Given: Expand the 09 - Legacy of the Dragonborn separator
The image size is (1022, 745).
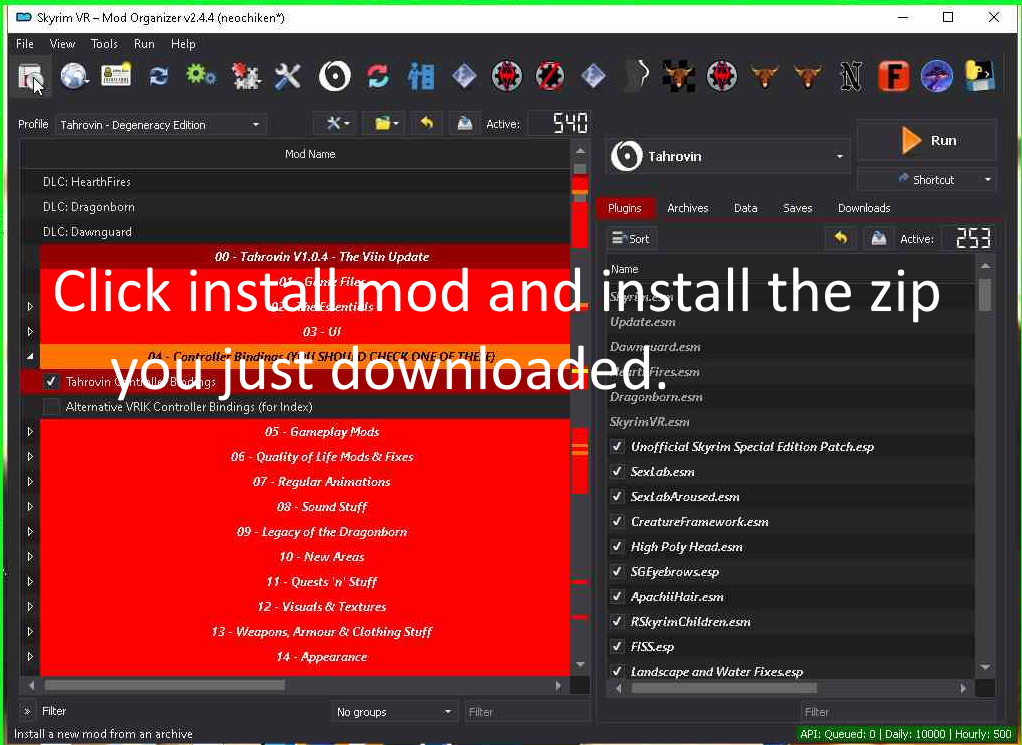Looking at the screenshot, I should (x=30, y=531).
